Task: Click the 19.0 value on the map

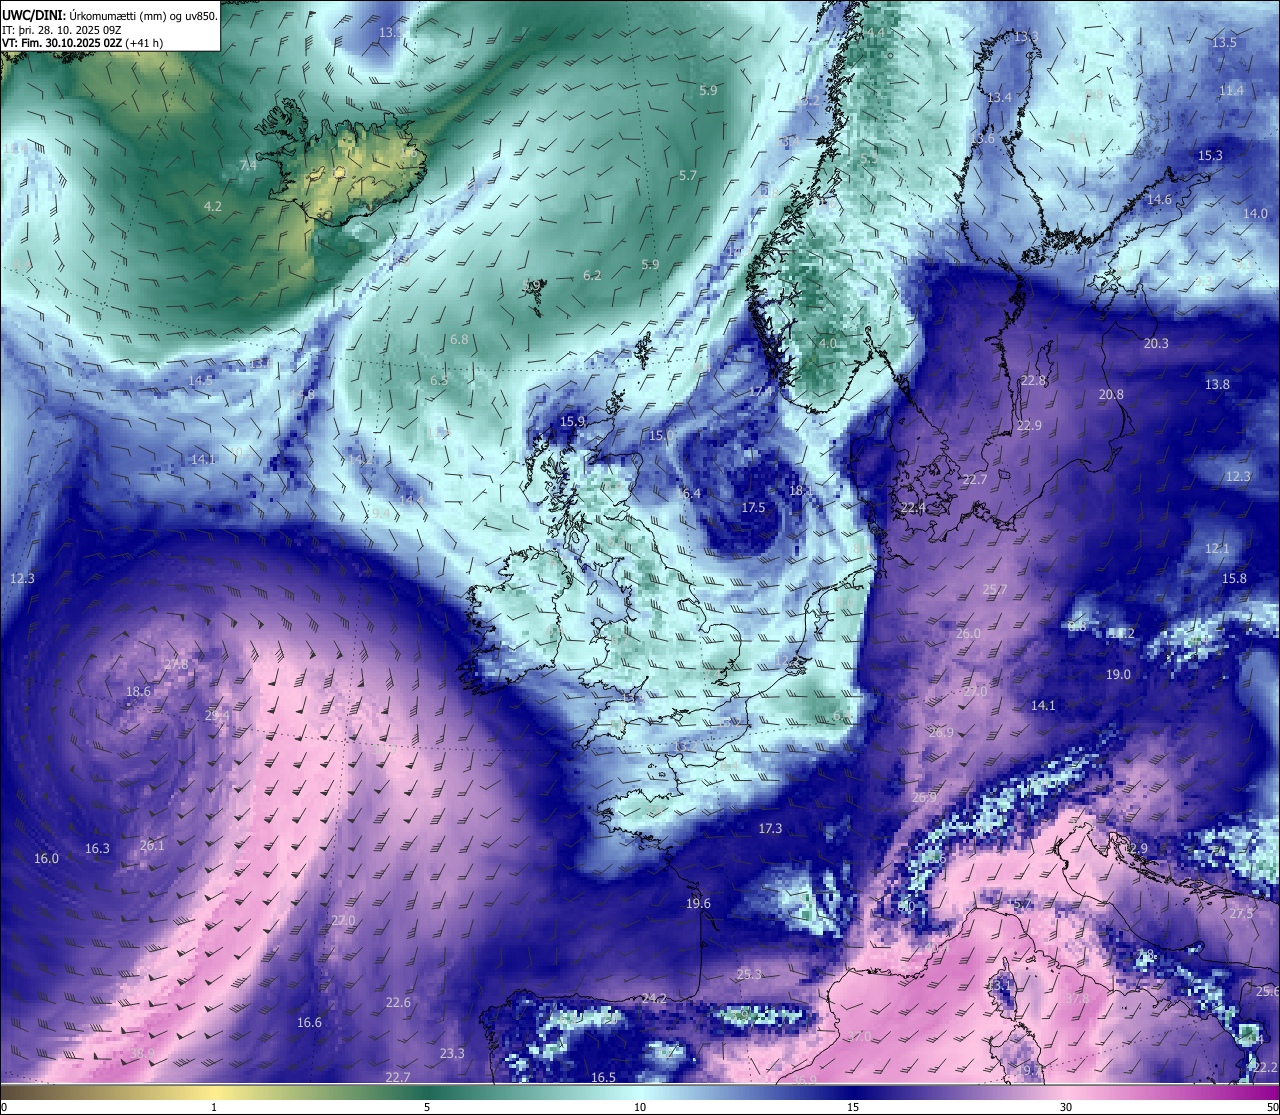Action: 1118,675
